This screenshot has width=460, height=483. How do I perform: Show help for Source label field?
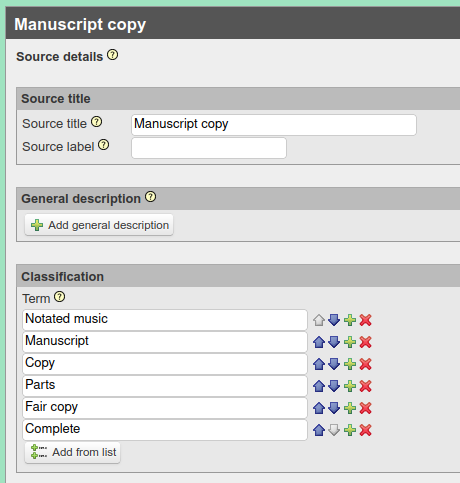(x=104, y=145)
